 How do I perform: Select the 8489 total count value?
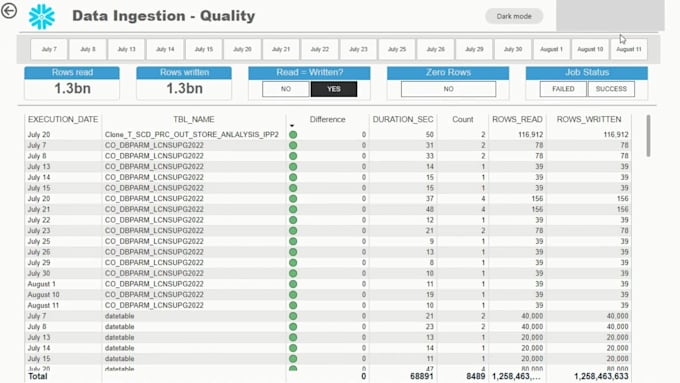(x=476, y=376)
